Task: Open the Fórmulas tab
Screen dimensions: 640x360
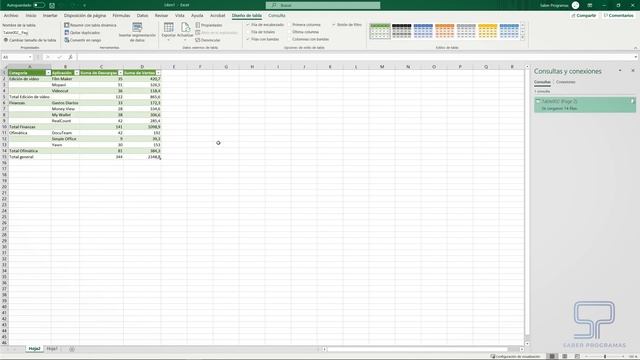Action: [x=121, y=16]
